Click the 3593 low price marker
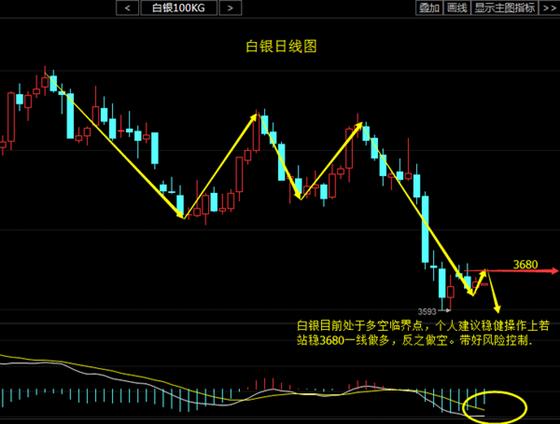Viewport: 560px width, 424px height. 427,312
